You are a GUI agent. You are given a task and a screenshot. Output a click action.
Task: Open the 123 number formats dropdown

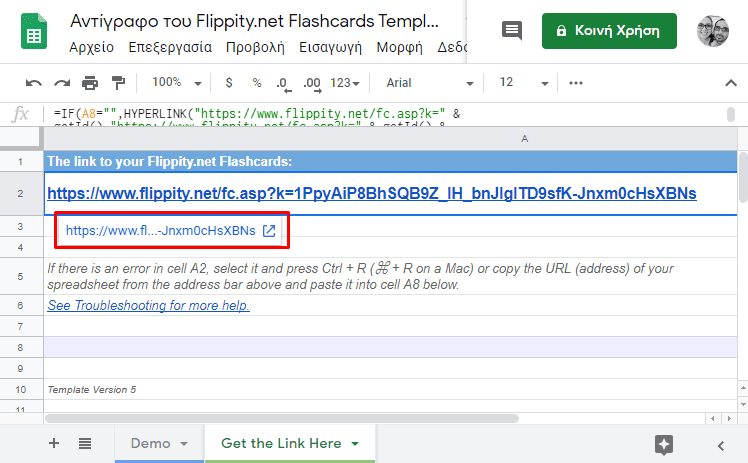(345, 83)
